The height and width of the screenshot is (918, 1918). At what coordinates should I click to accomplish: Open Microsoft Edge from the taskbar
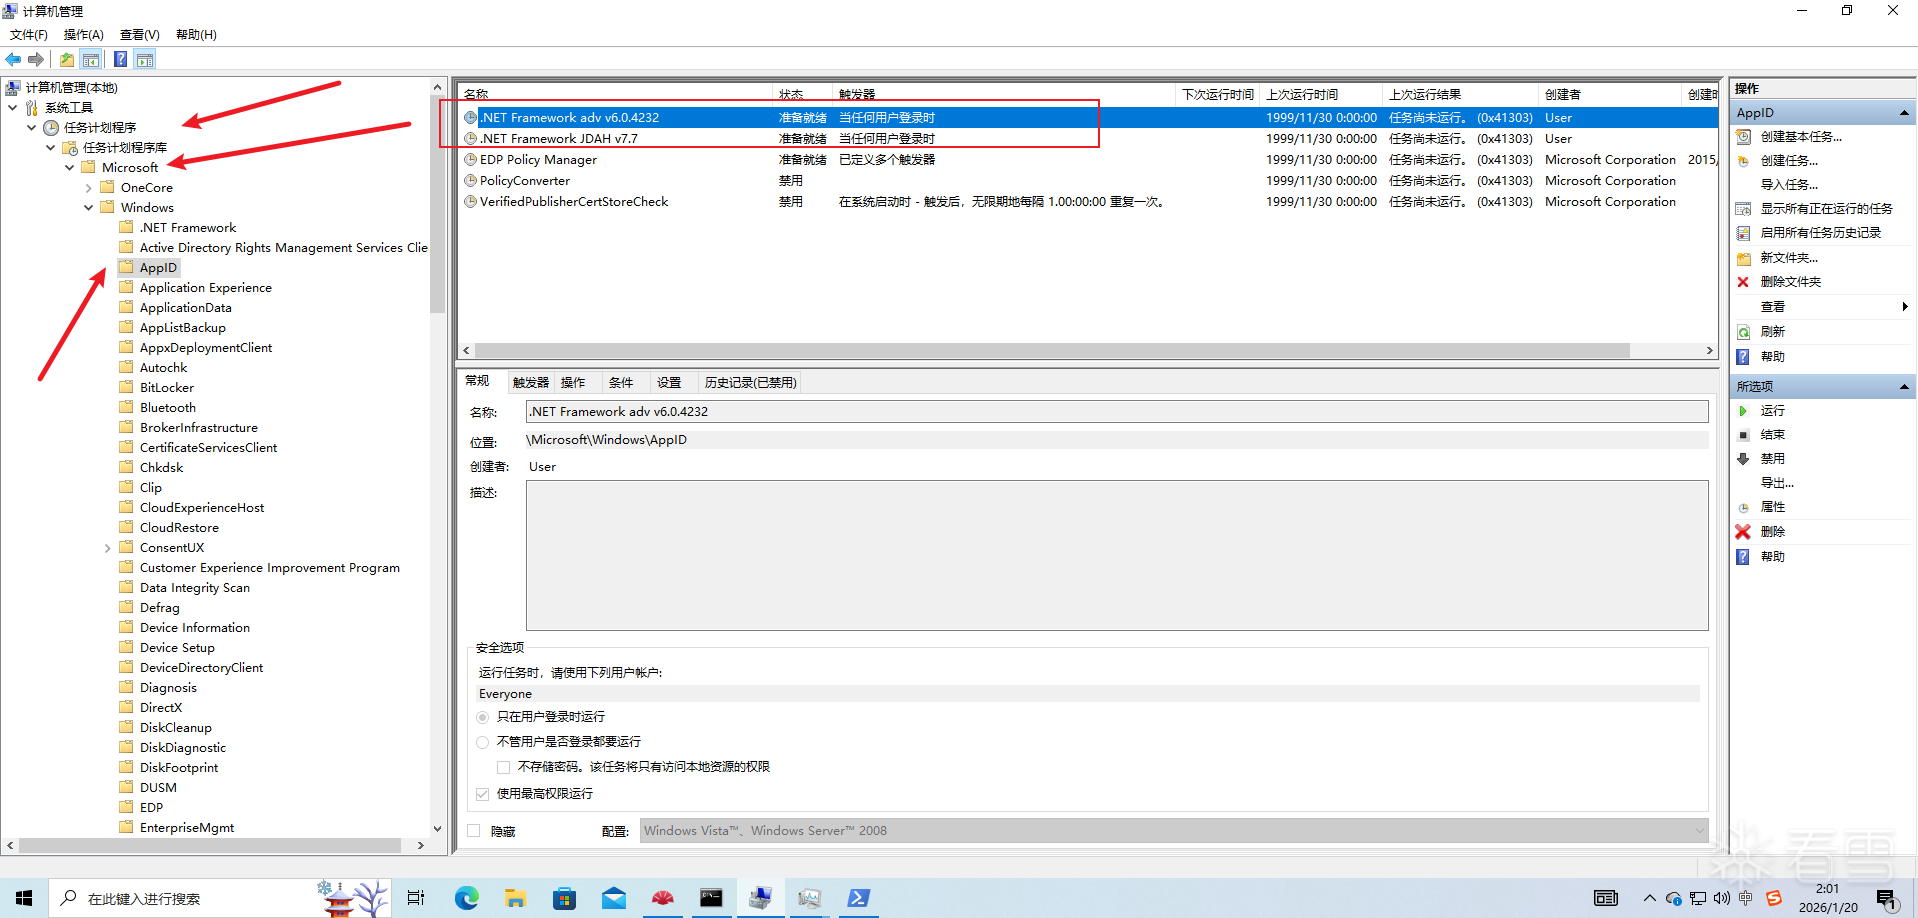(x=466, y=898)
